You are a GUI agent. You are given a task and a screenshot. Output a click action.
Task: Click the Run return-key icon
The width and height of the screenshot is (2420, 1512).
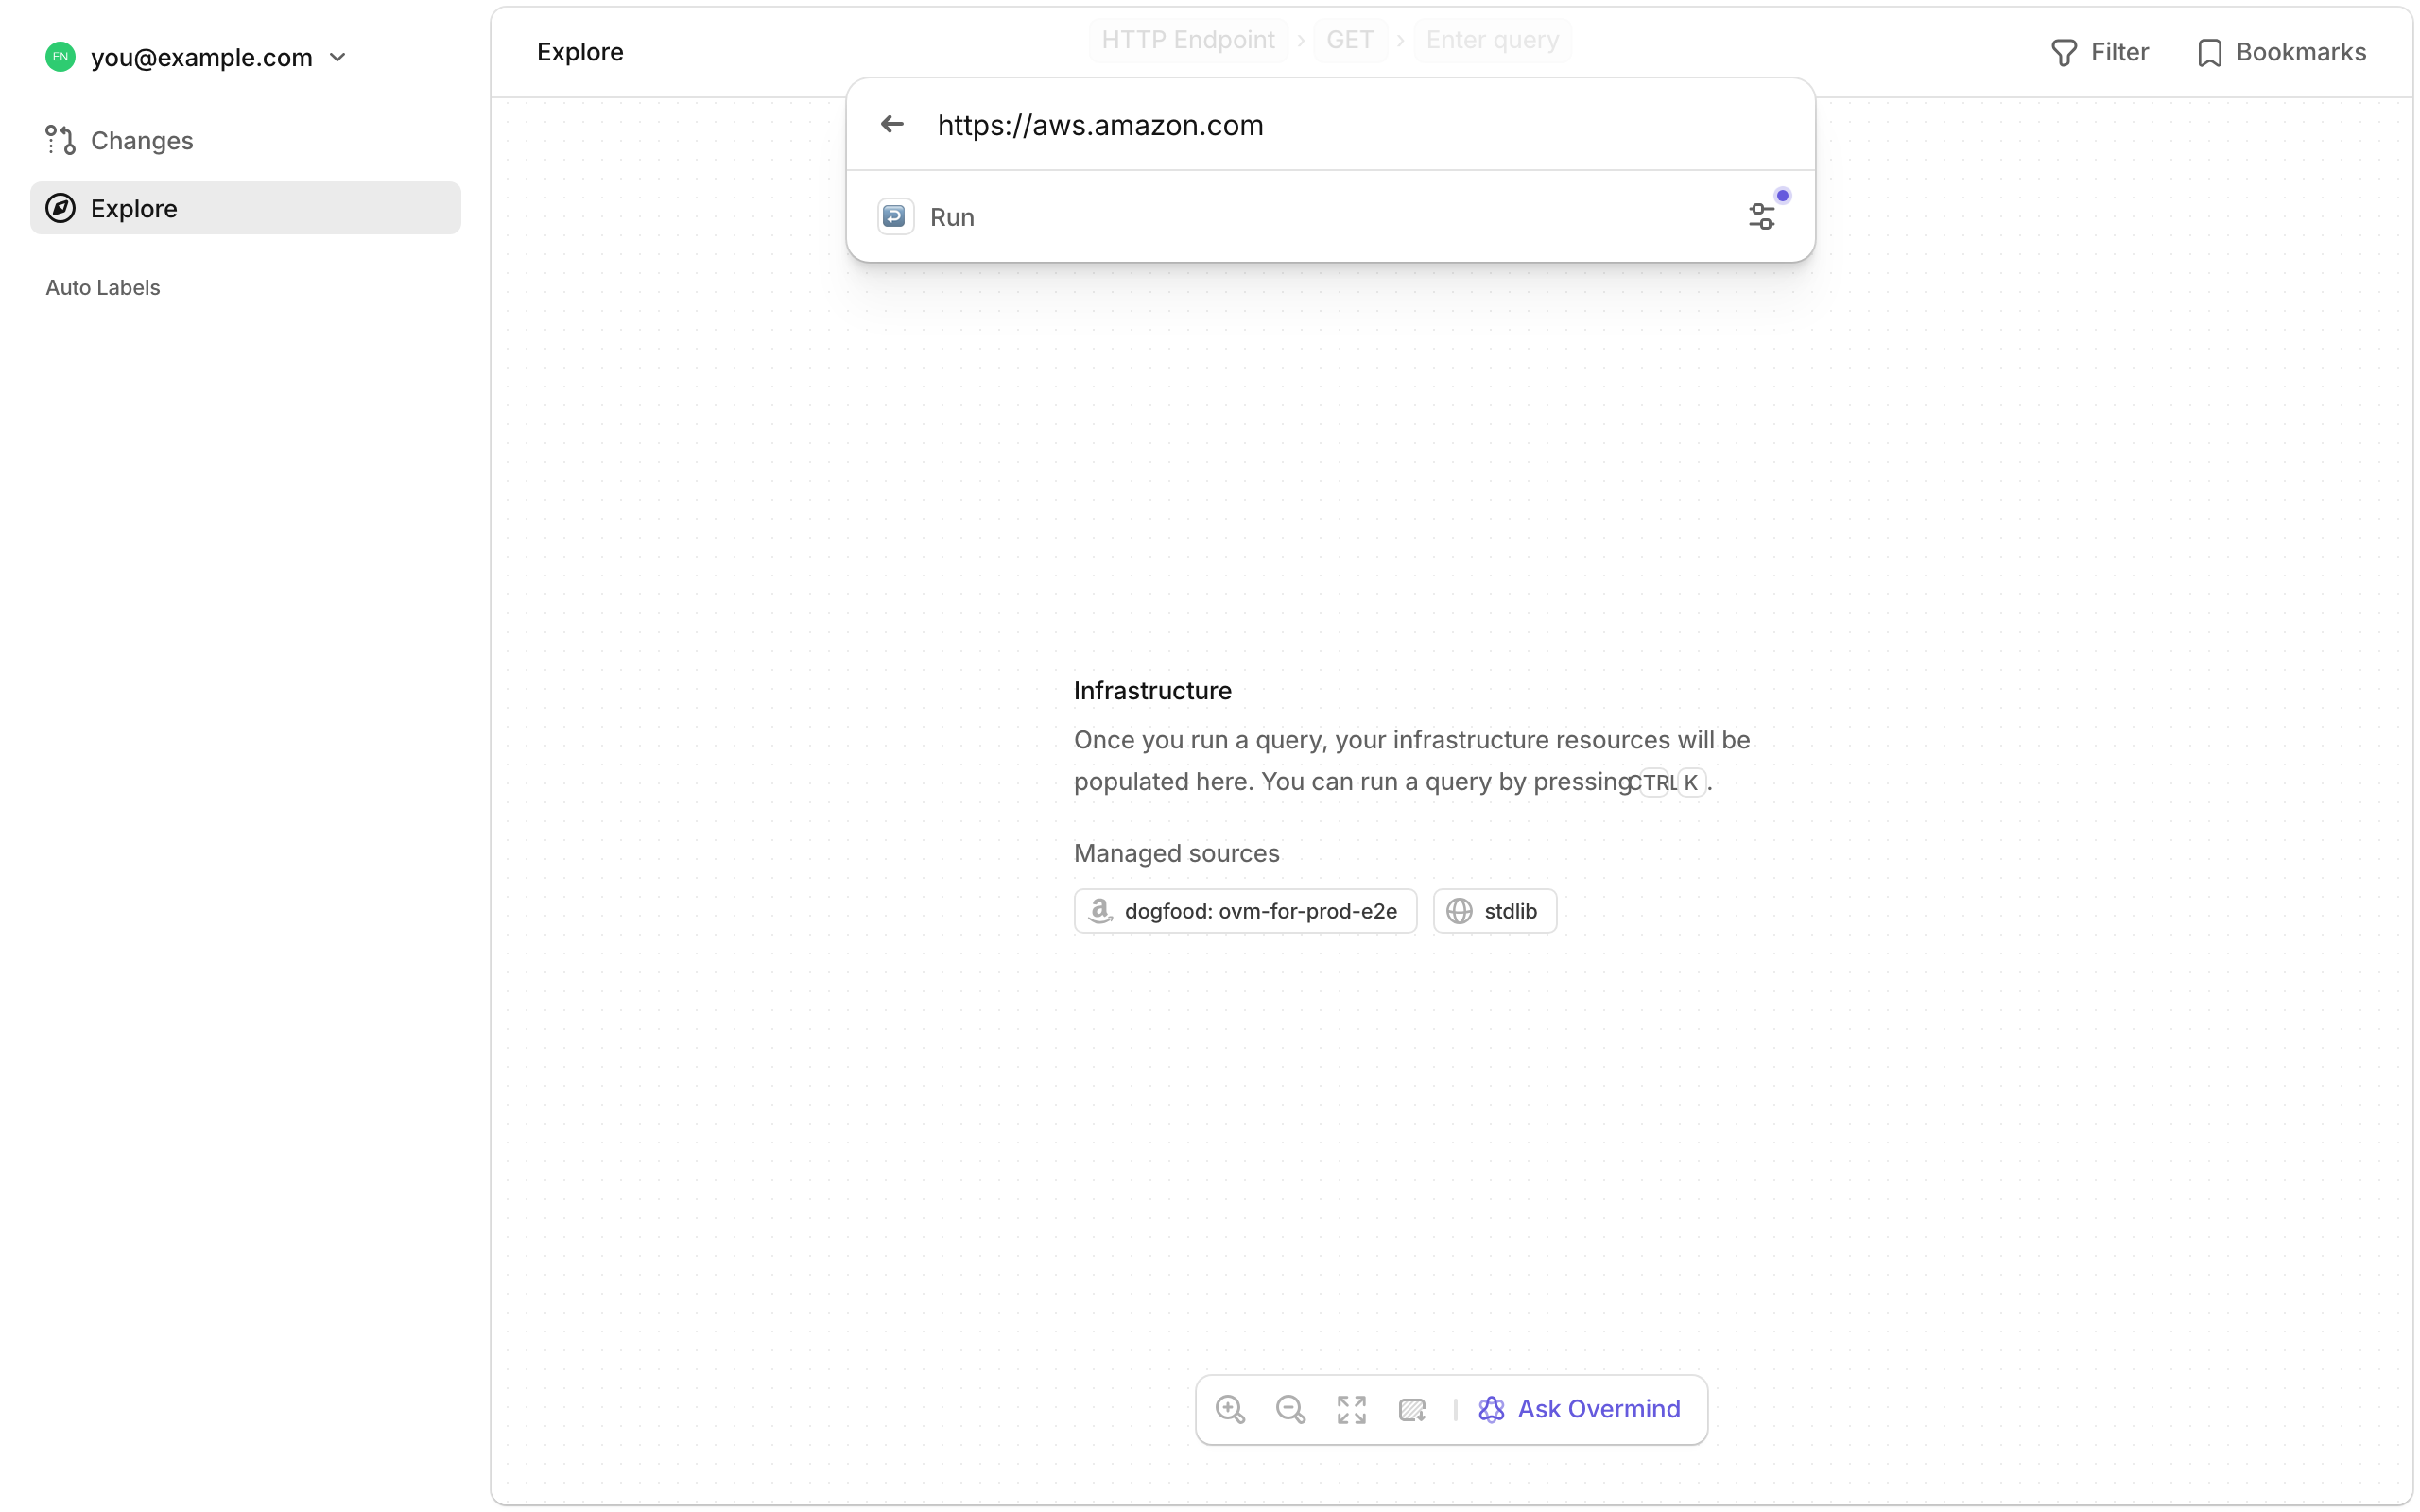[895, 215]
